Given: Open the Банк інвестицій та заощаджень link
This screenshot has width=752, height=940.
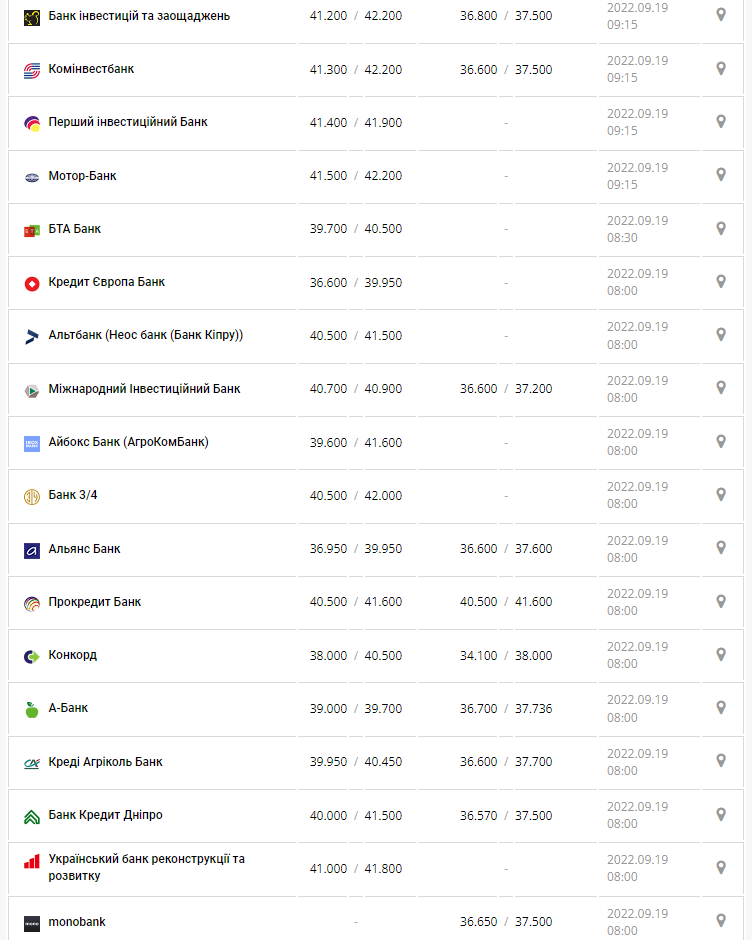Looking at the screenshot, I should tap(139, 16).
